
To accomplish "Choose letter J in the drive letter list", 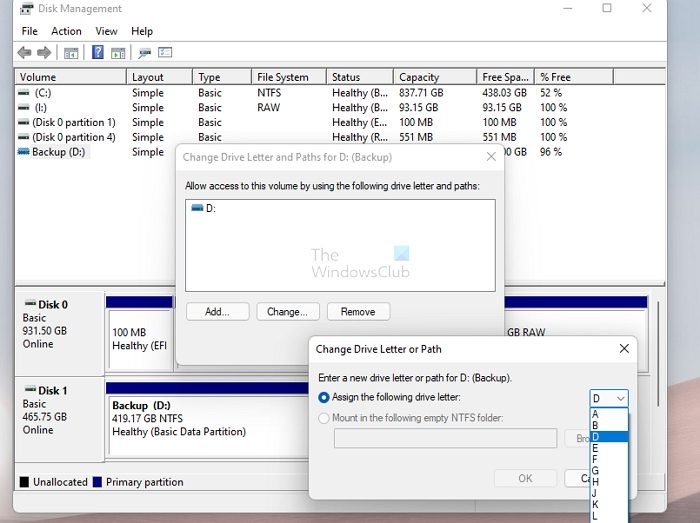I will [609, 493].
